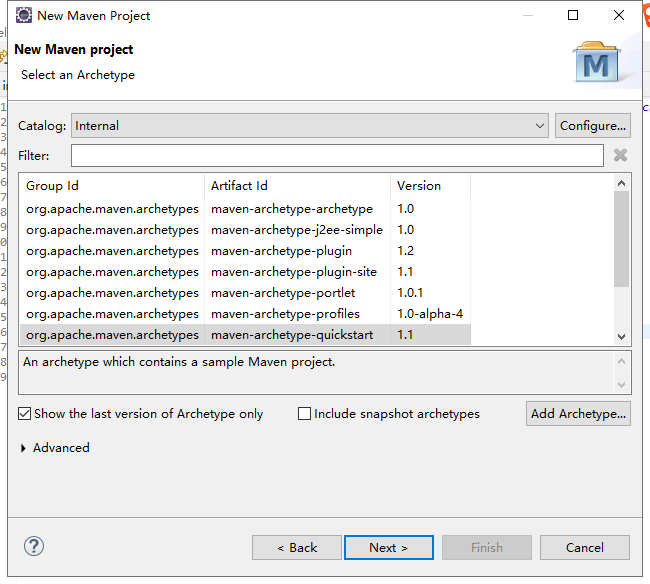Click the archetype list scroll-down arrow
The image size is (650, 584).
[621, 337]
